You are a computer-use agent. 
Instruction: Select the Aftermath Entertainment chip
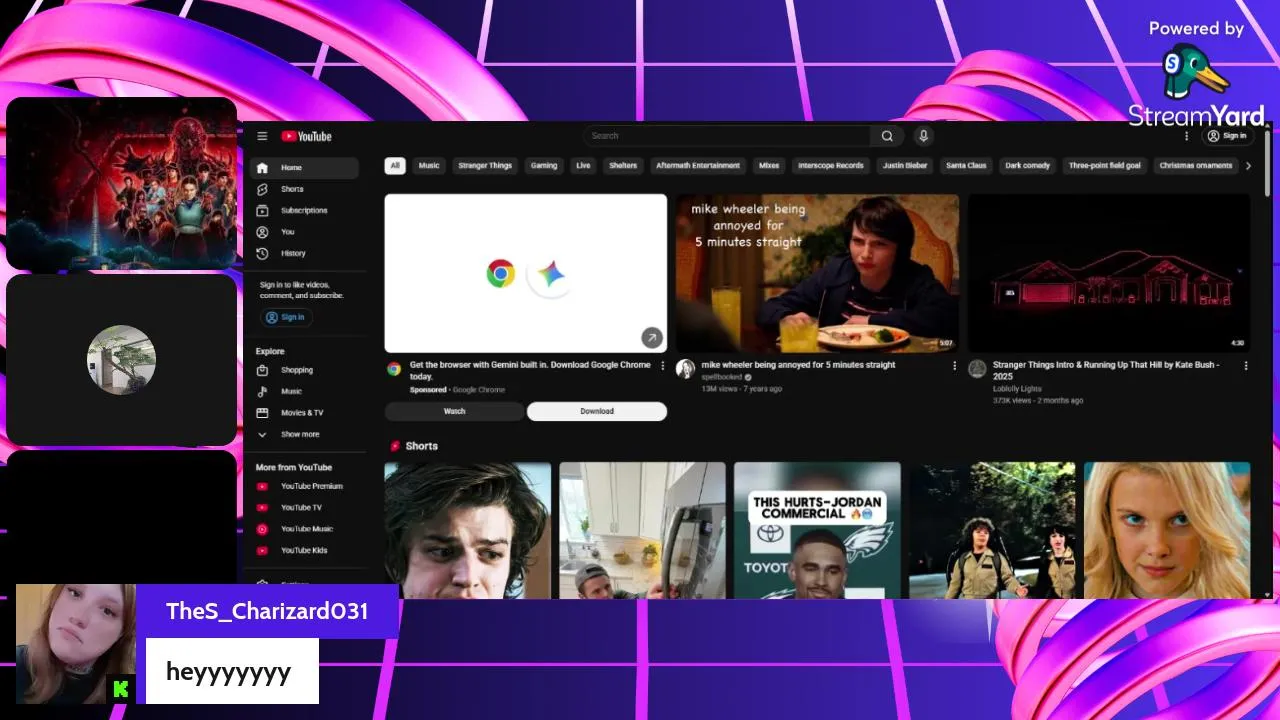tap(698, 166)
